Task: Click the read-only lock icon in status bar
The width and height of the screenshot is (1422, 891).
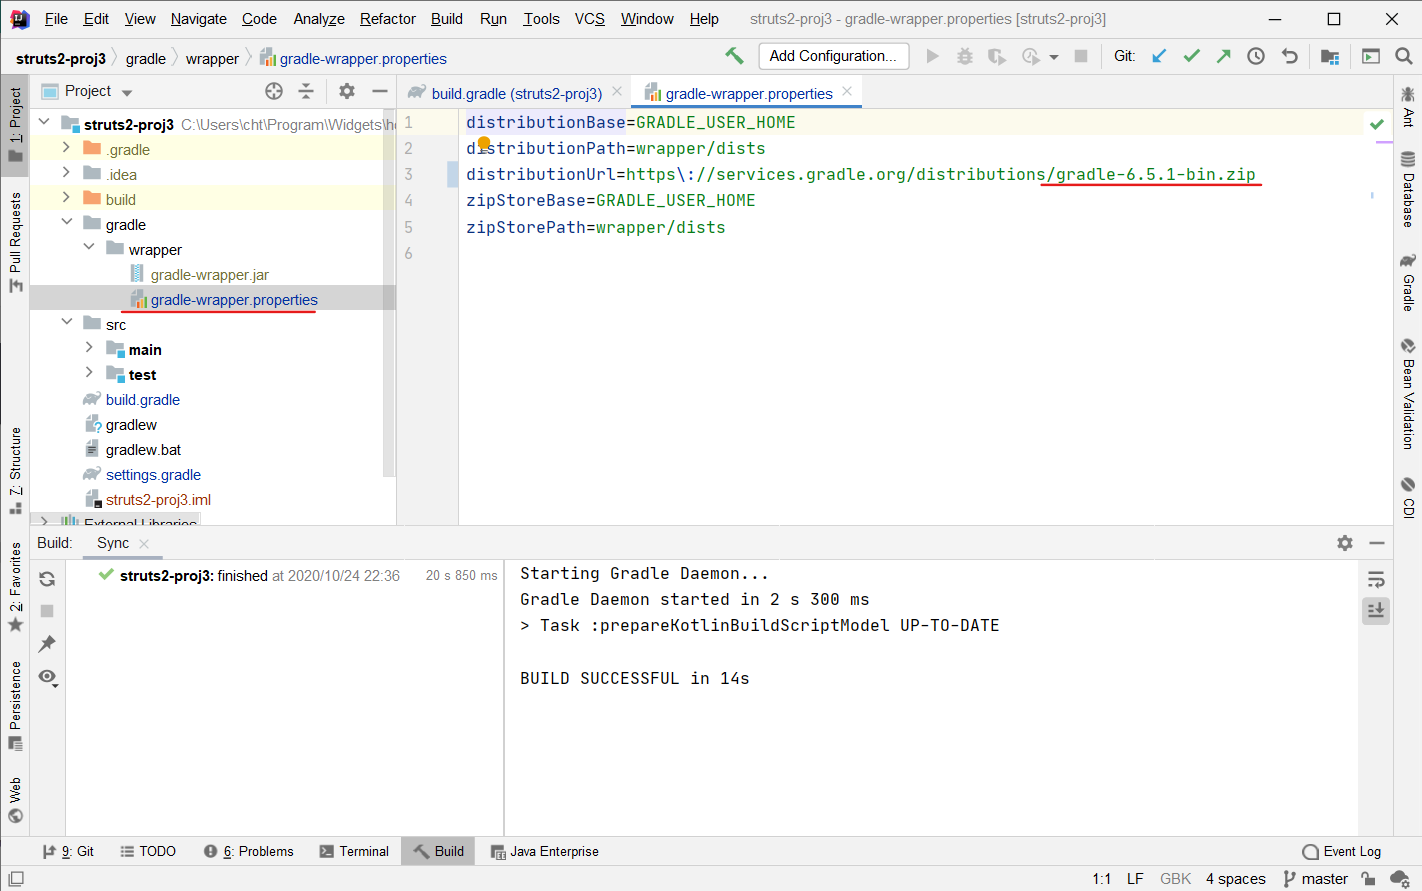Action: point(1368,879)
